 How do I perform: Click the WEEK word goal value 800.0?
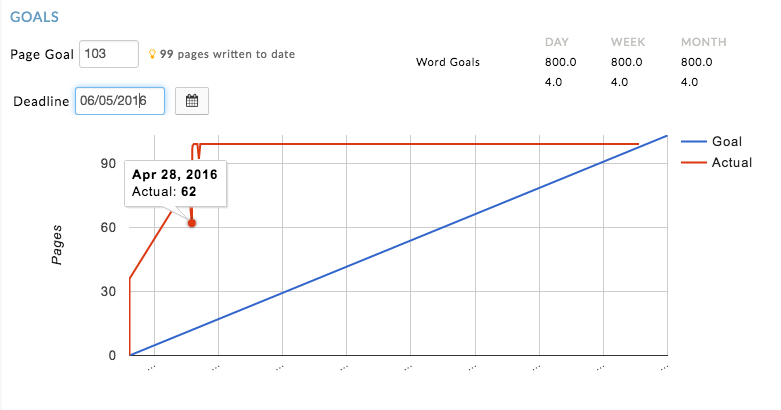(627, 62)
